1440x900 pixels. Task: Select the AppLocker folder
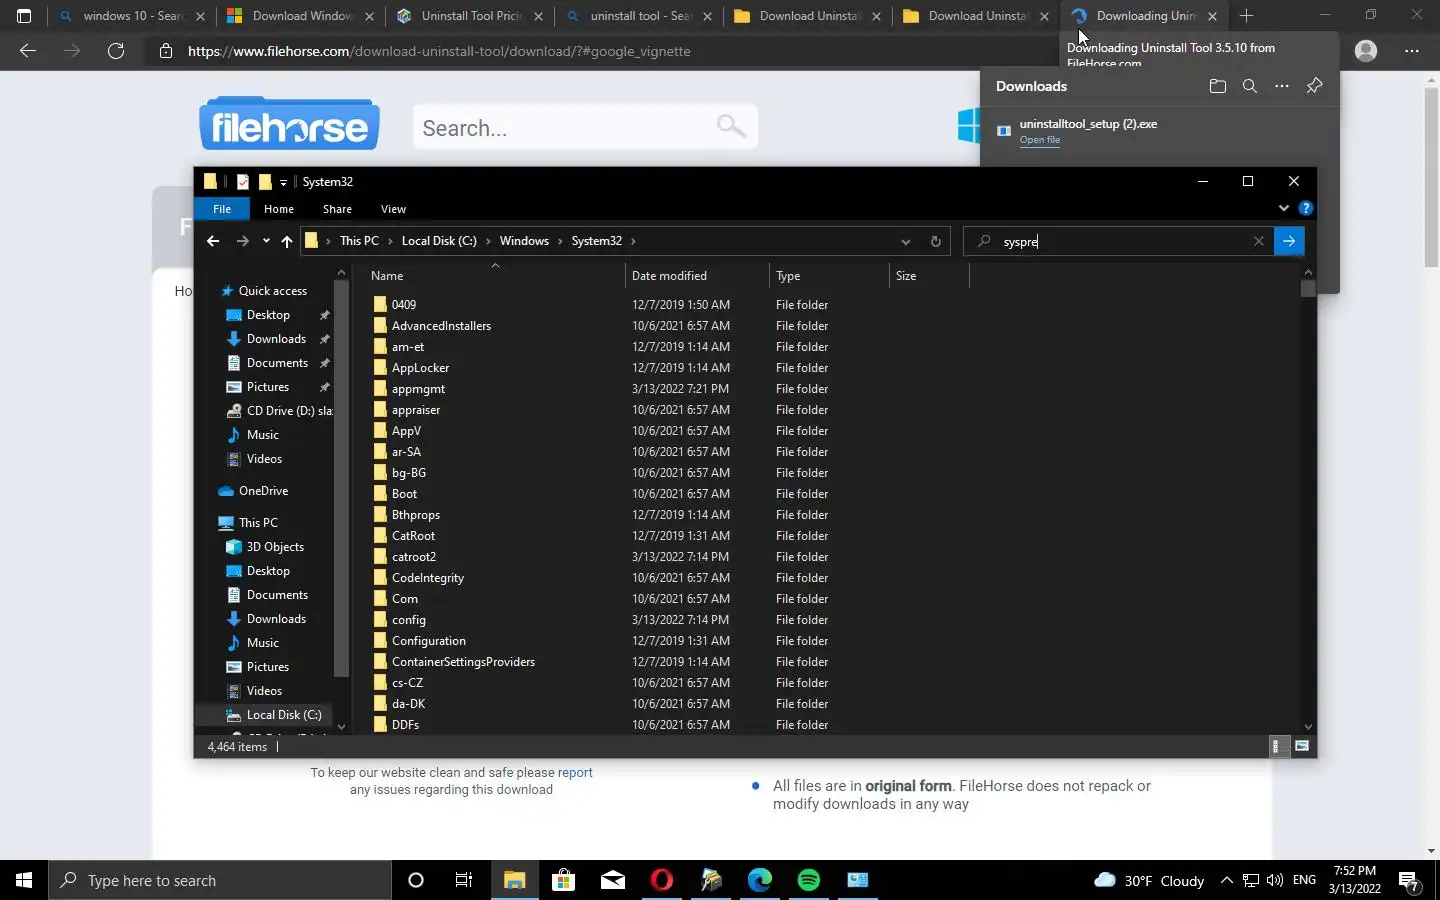coord(420,368)
